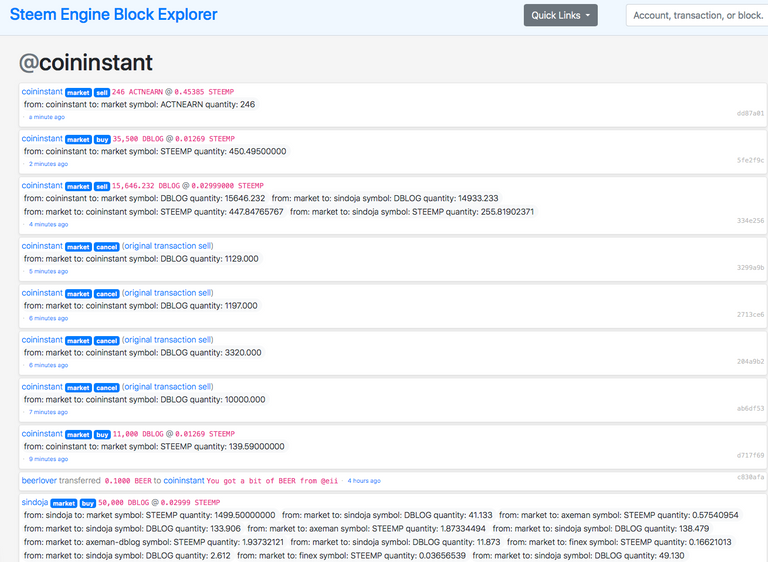Select the @coininstant page heading

pos(86,63)
